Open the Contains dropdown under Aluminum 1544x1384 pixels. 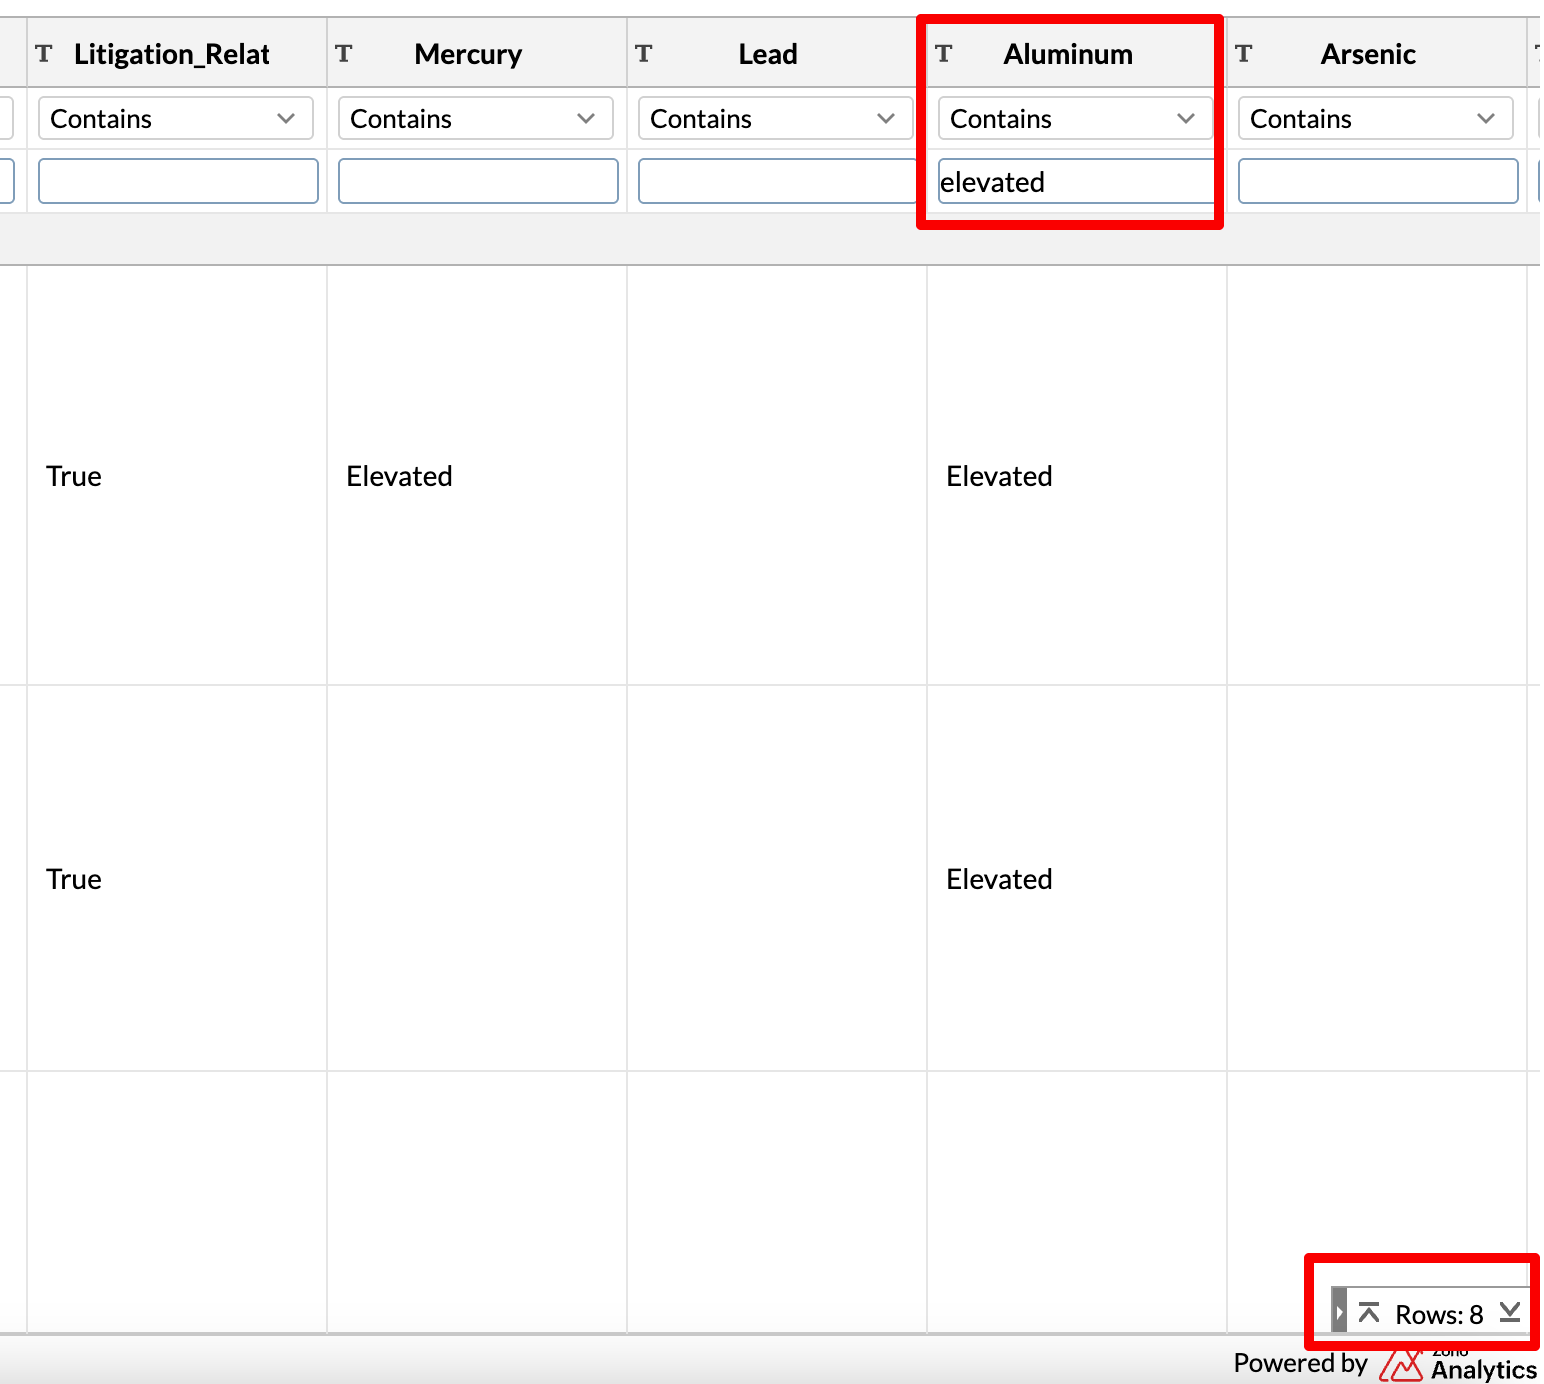1076,118
